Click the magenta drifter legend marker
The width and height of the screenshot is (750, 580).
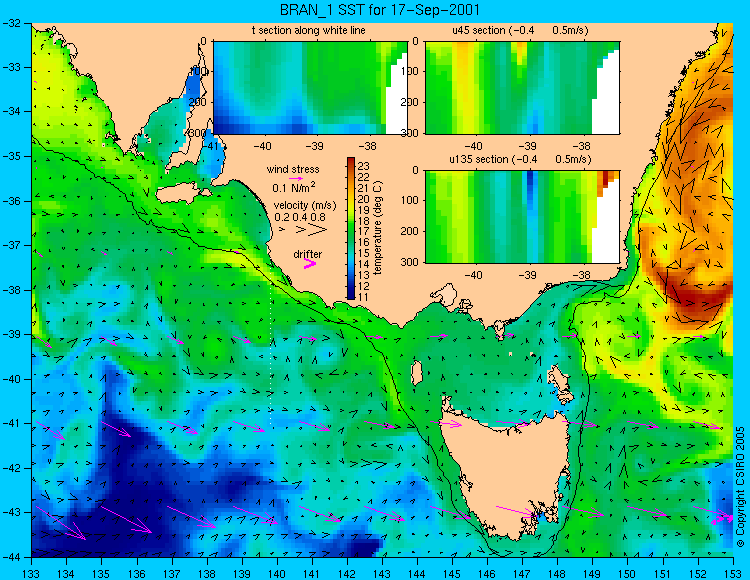pyautogui.click(x=310, y=264)
